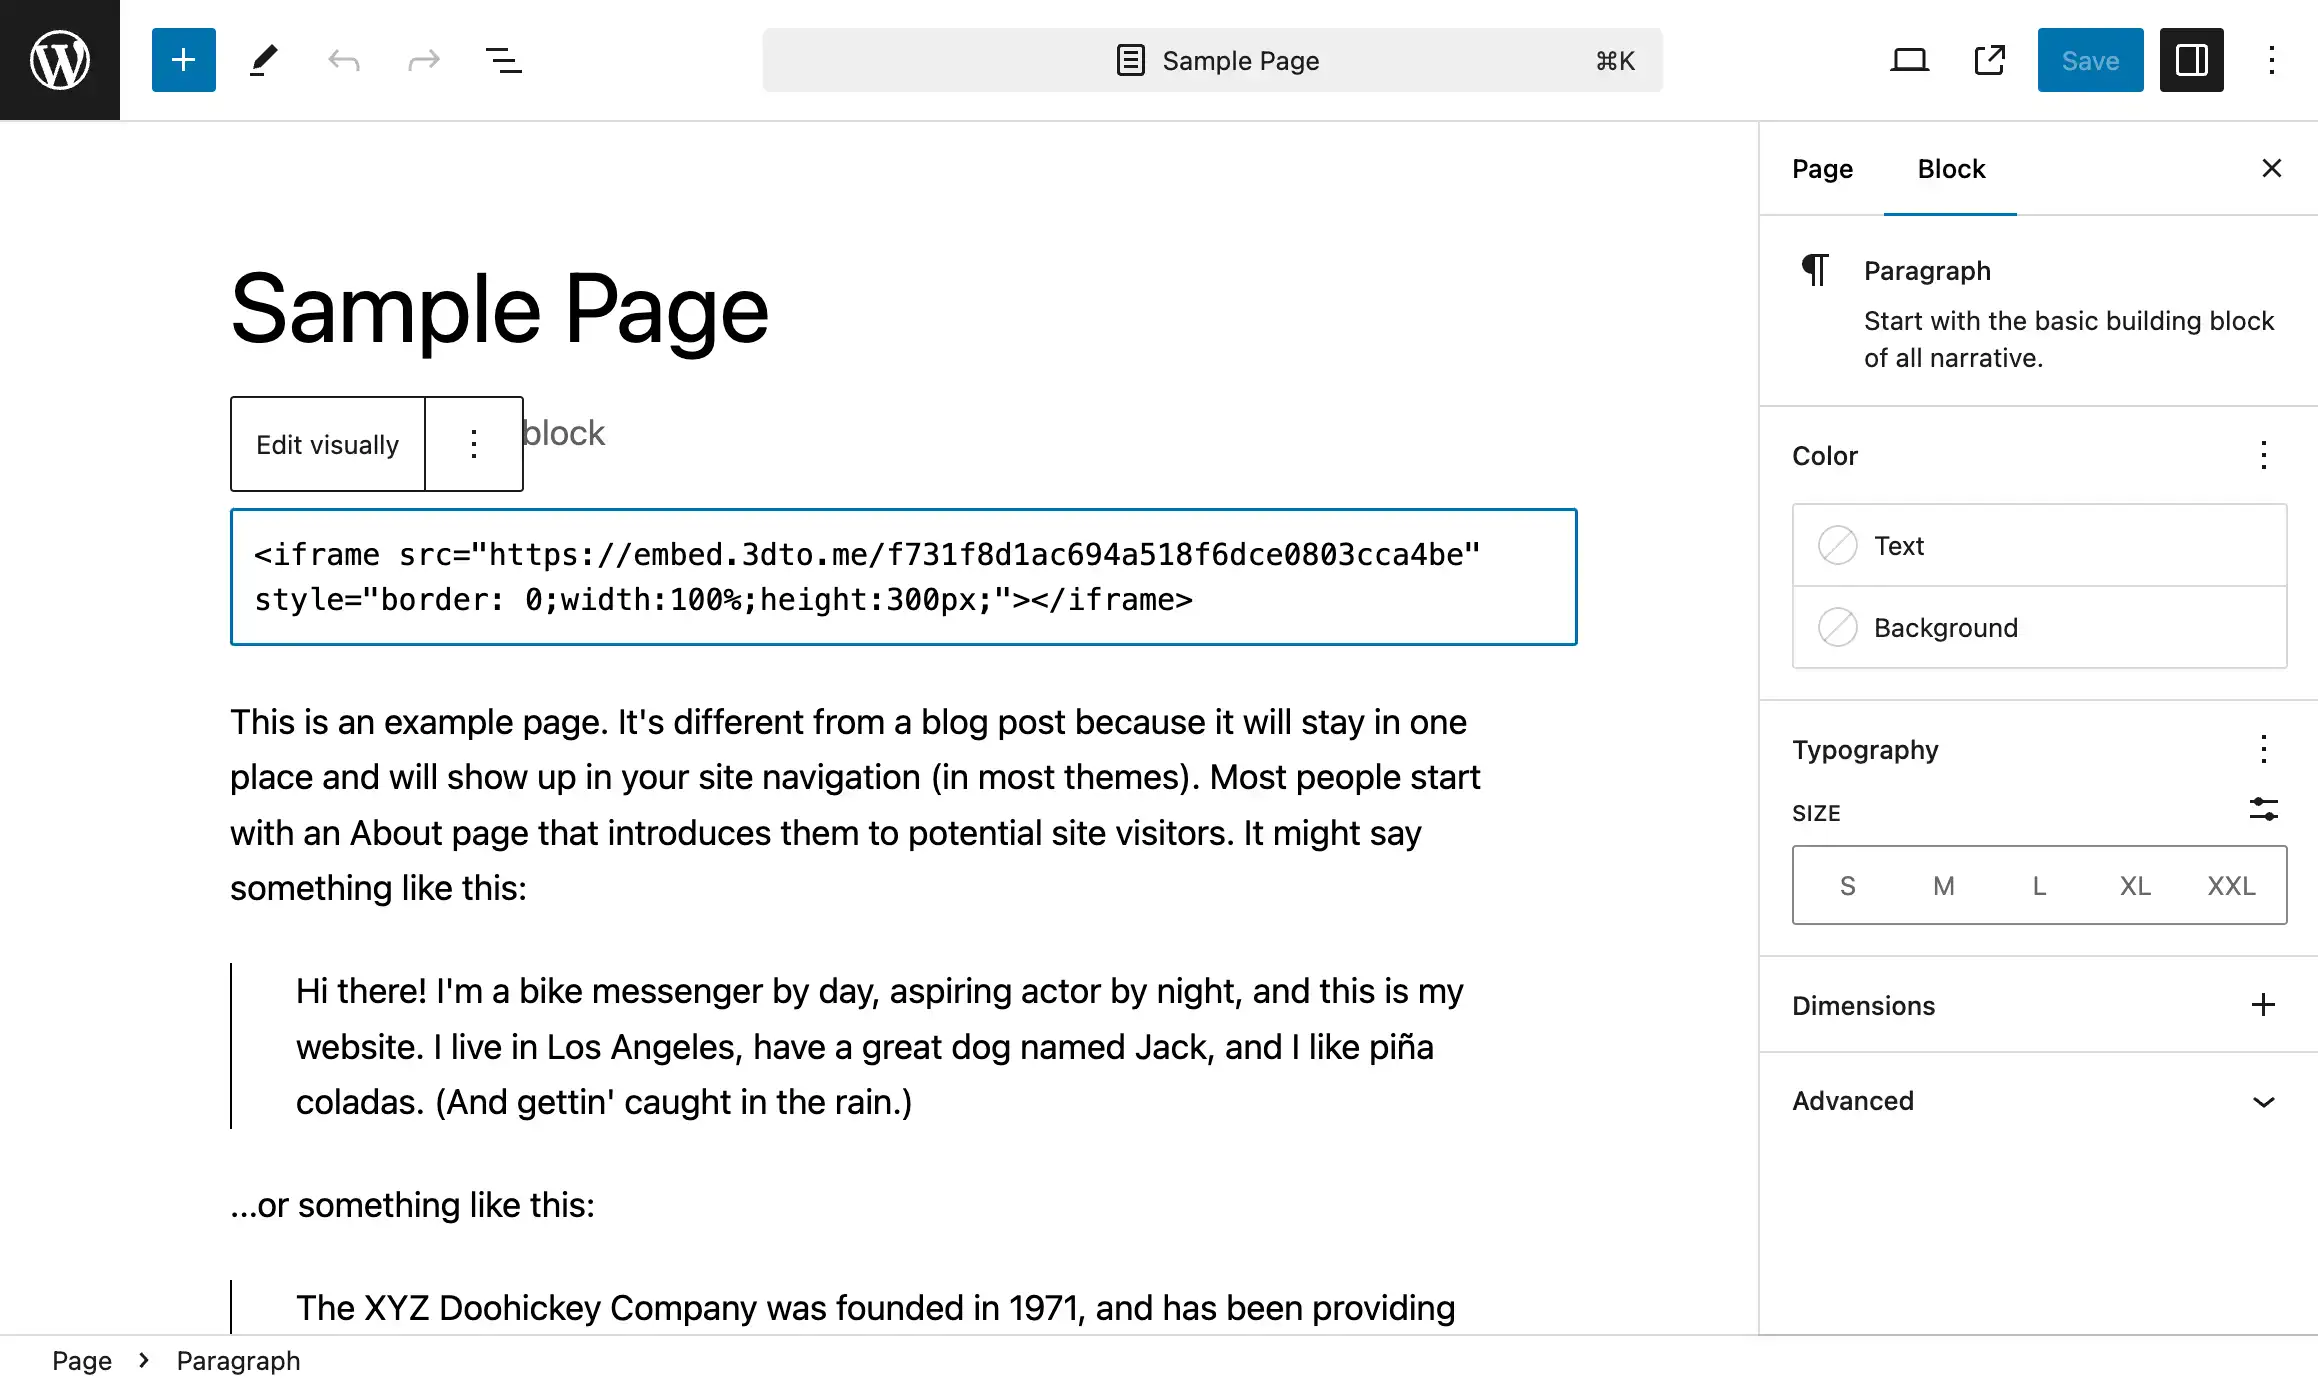Open Typography options three-dot menu
The height and width of the screenshot is (1384, 2318).
point(2263,750)
